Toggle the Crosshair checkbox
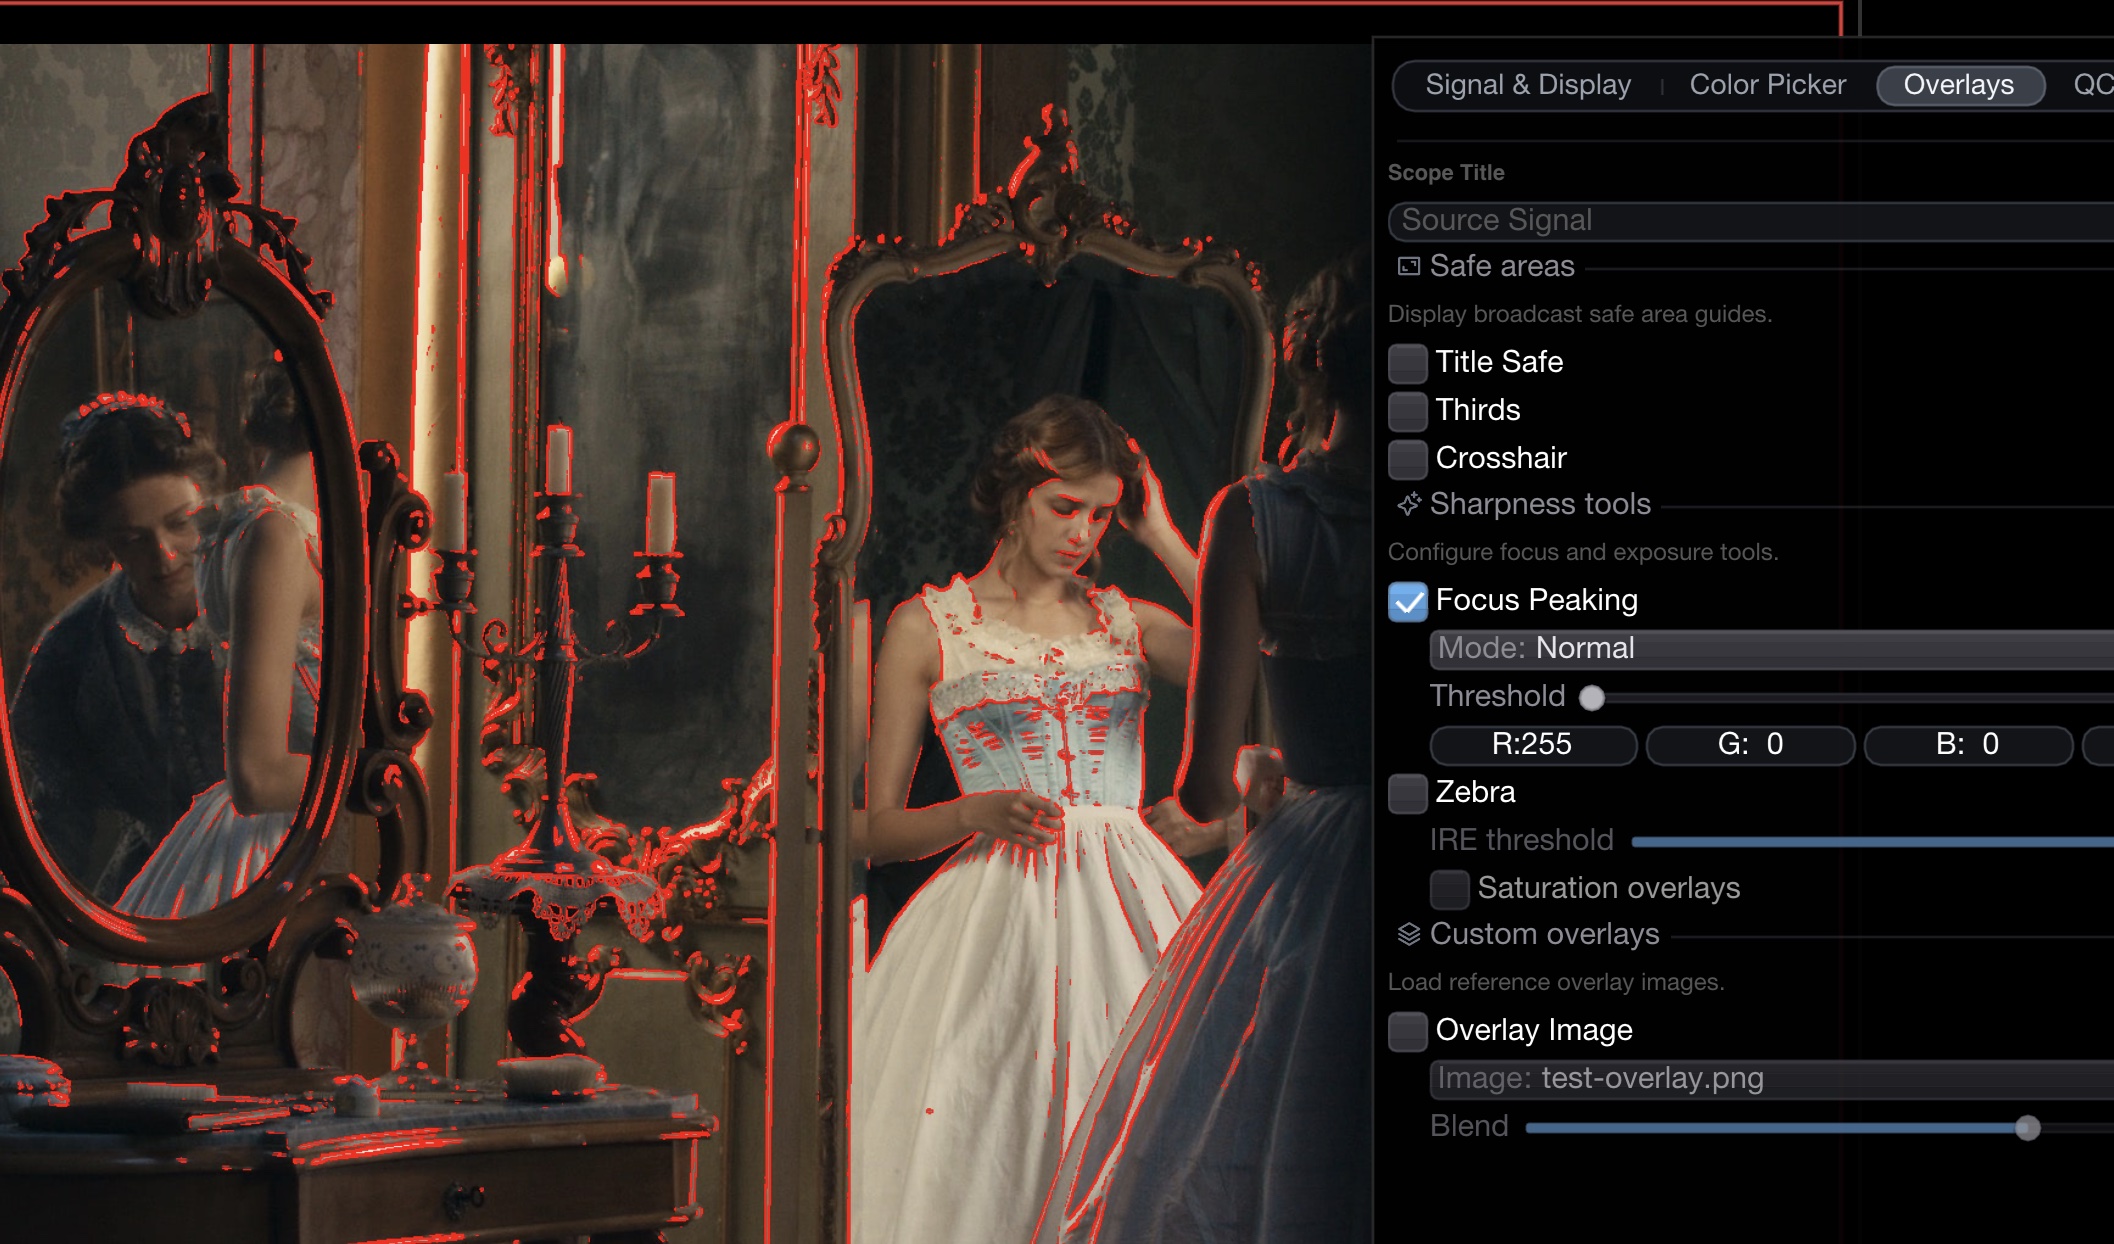The image size is (2114, 1244). tap(1407, 459)
